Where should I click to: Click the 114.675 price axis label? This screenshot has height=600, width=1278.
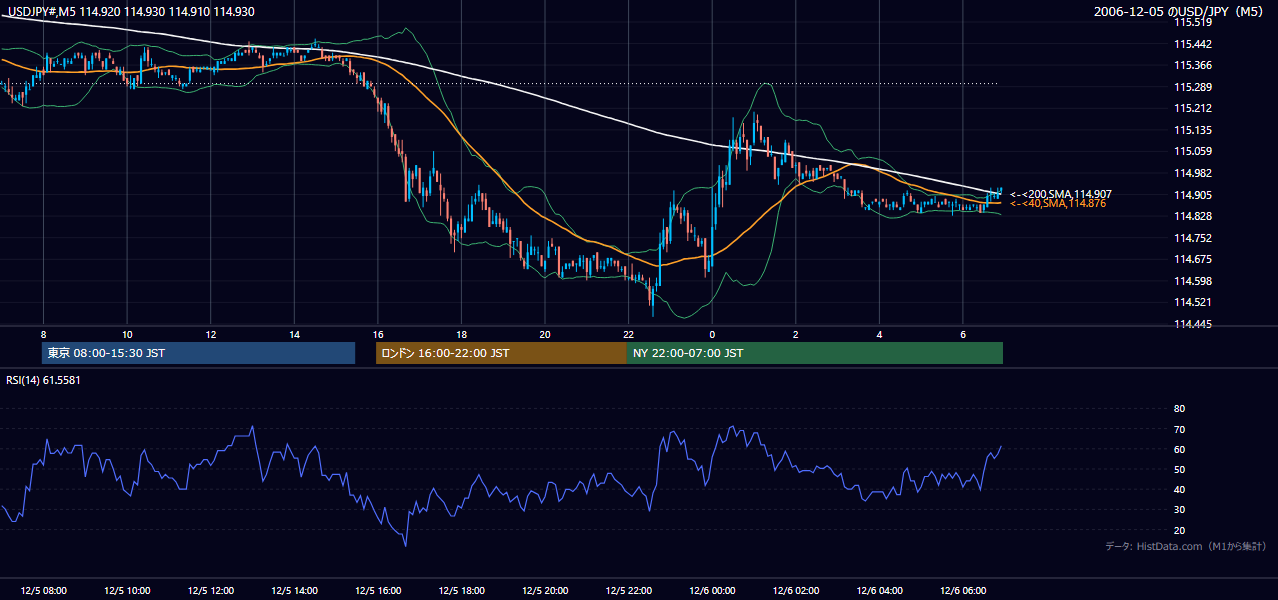[x=1193, y=259]
